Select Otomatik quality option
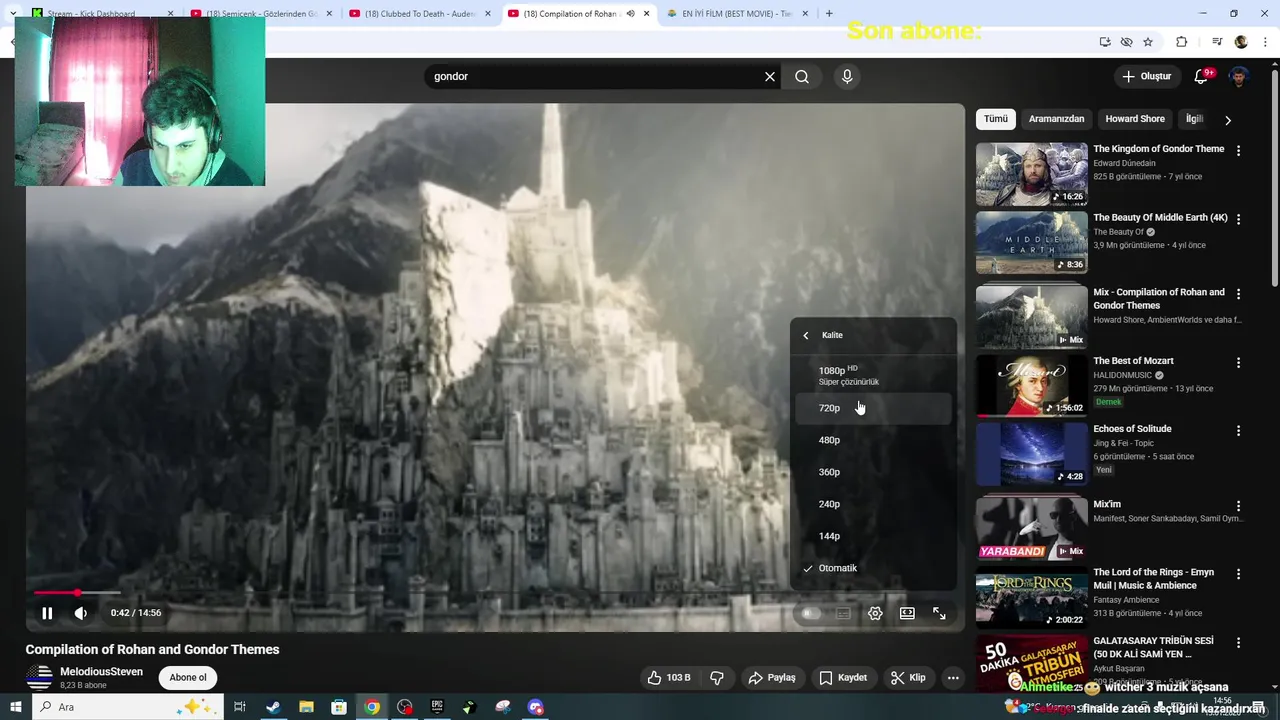 point(873,568)
